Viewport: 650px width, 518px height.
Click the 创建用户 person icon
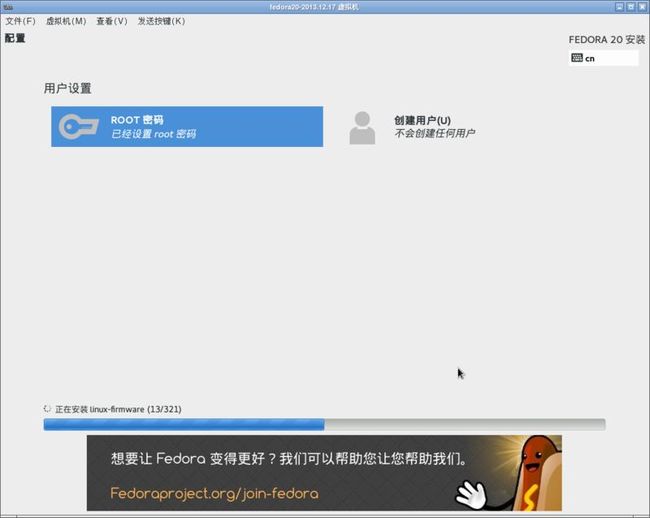(x=362, y=128)
